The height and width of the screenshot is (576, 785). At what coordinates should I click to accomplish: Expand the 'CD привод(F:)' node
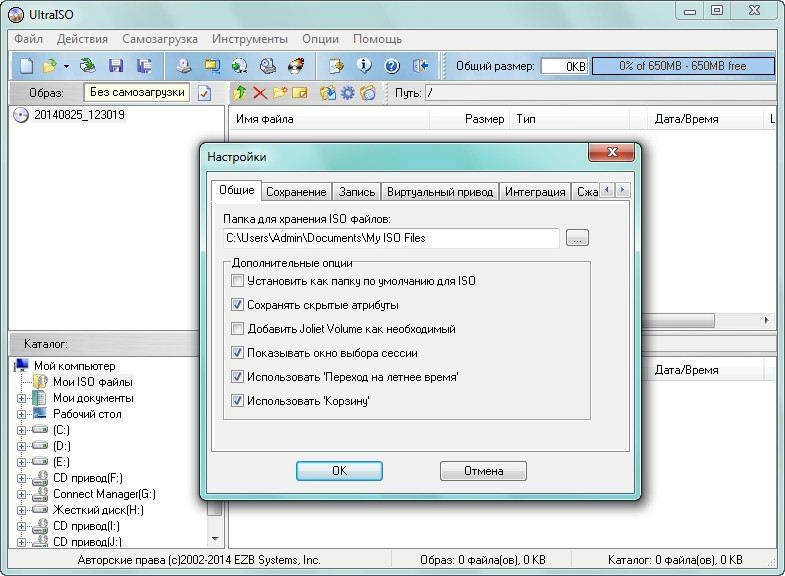click(x=21, y=479)
